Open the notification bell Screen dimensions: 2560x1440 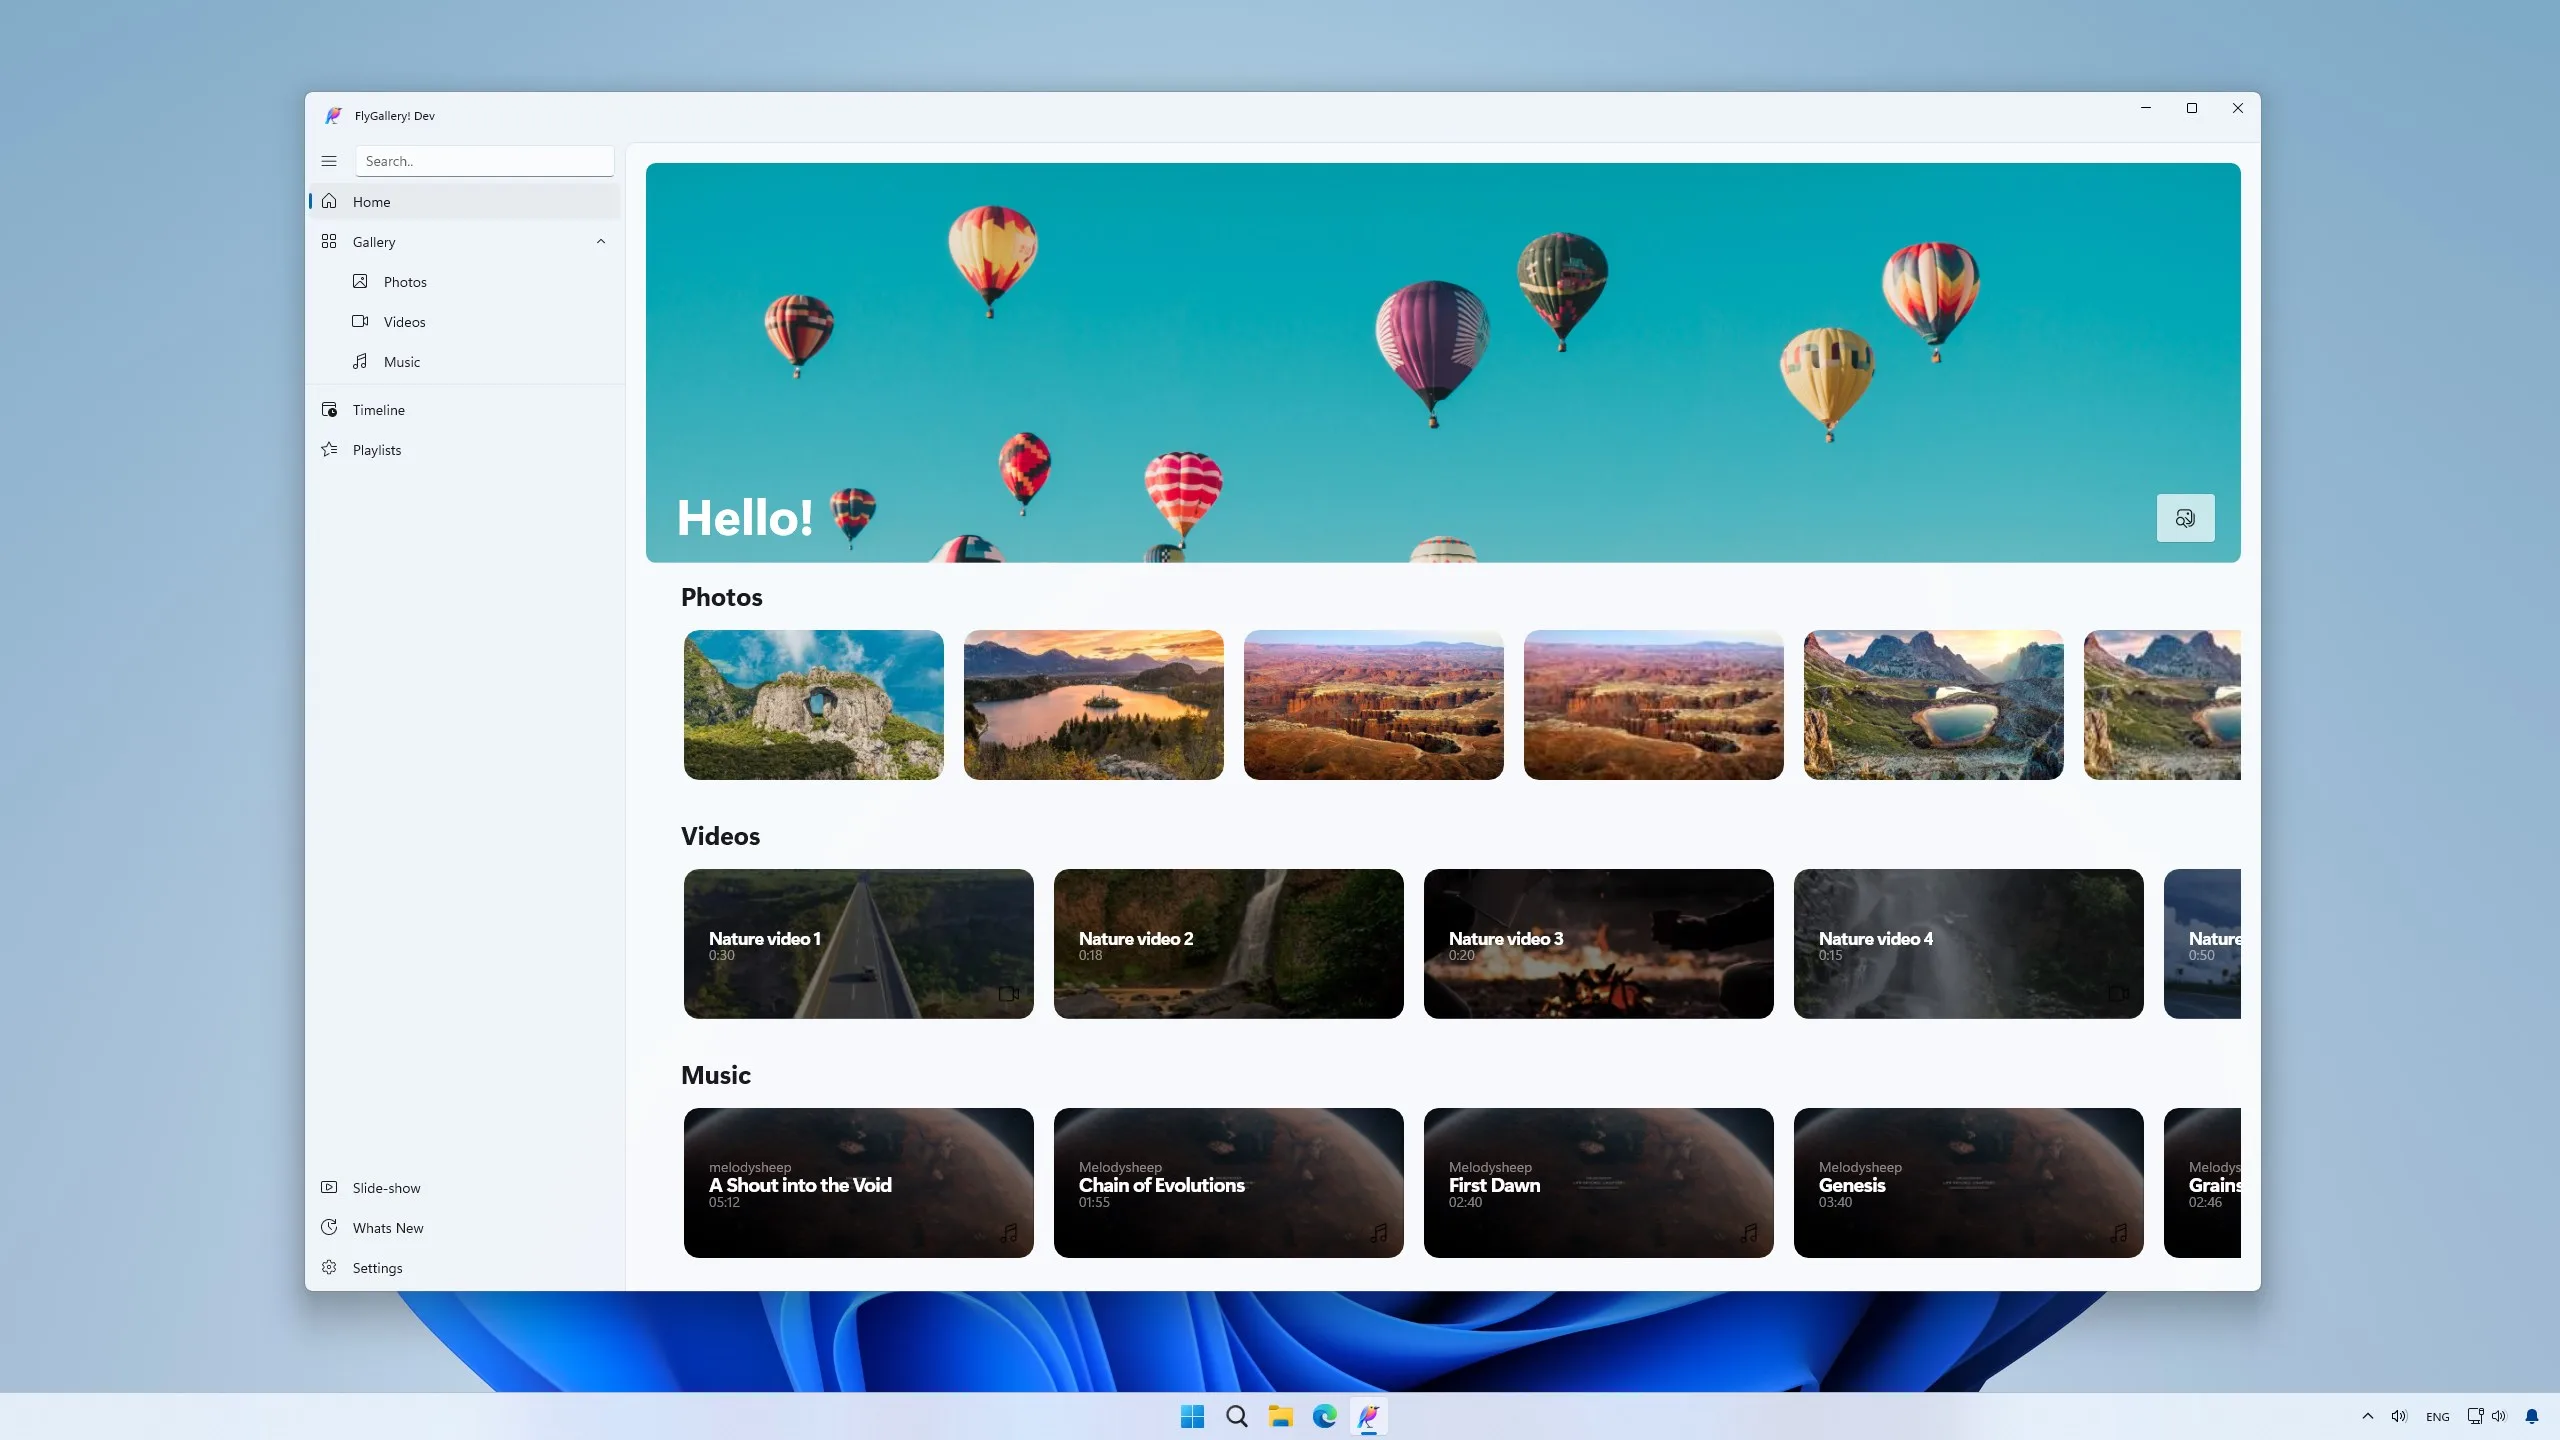pos(2531,1416)
